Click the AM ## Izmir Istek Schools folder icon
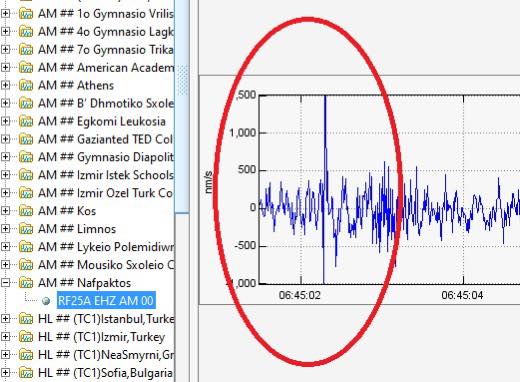Screen dimensions: 520x382 [26, 175]
